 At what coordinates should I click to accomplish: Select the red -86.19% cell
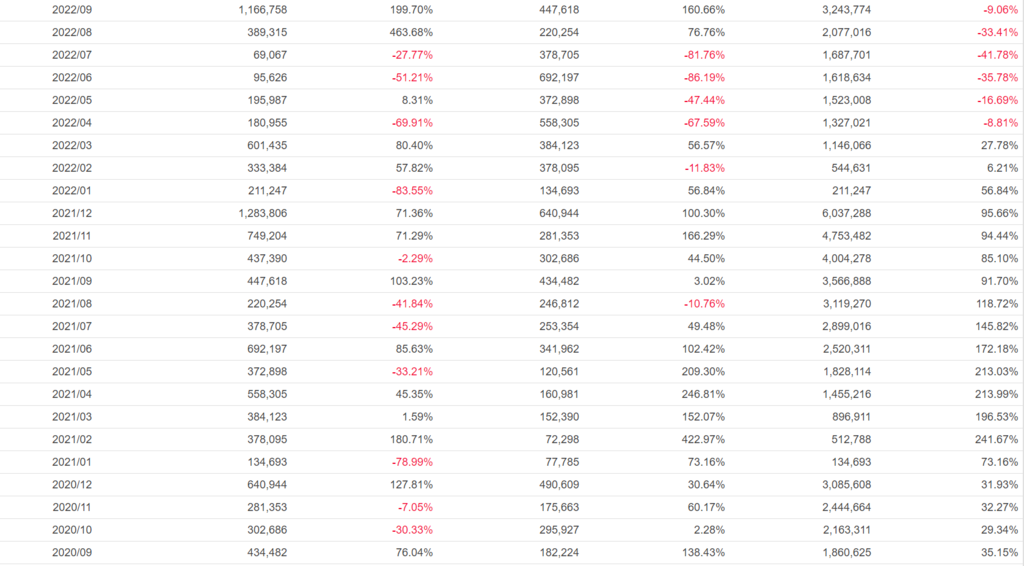click(x=699, y=77)
